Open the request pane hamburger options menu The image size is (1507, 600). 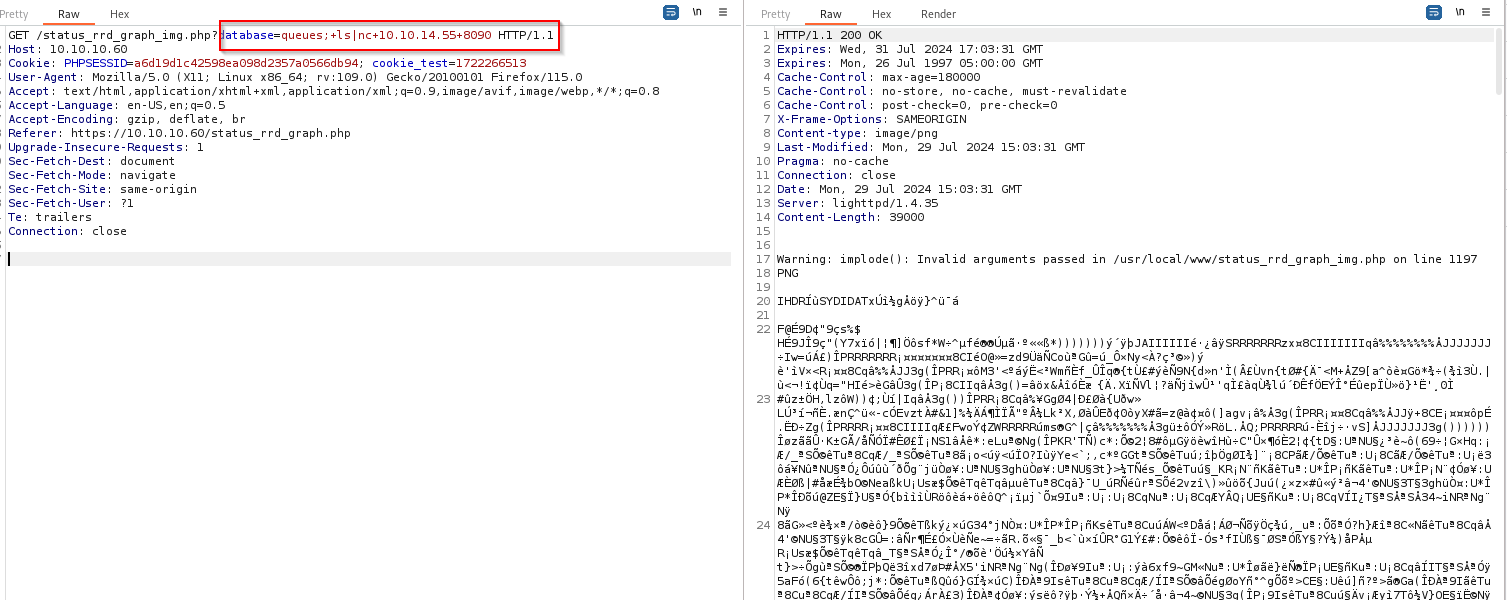click(724, 13)
